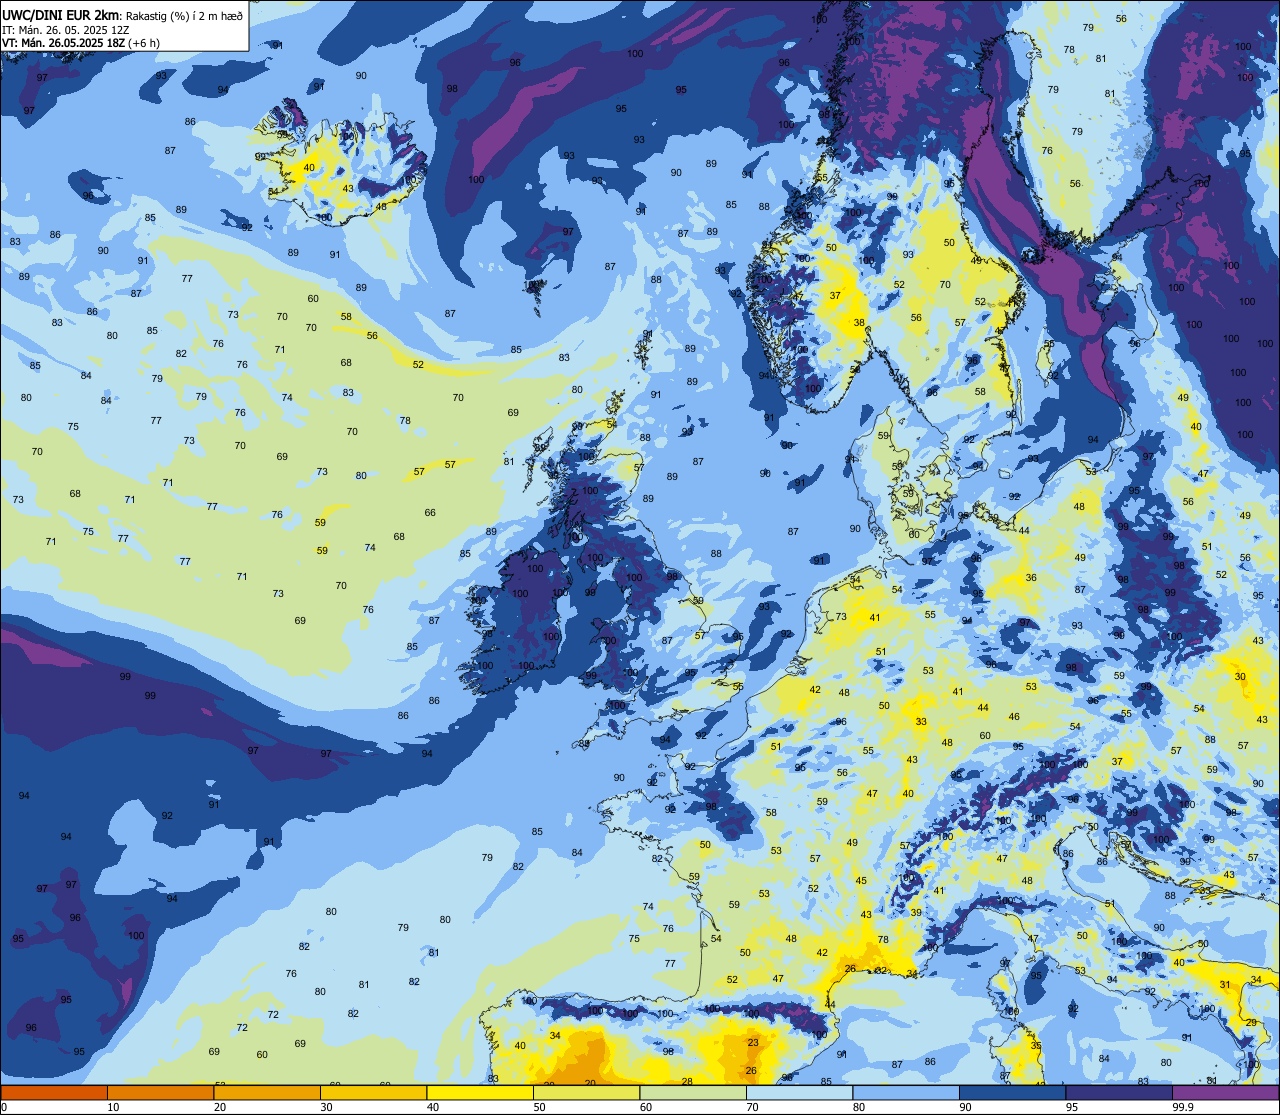
Task: Click the humidity value "38" in southern Norway
Action: [858, 323]
